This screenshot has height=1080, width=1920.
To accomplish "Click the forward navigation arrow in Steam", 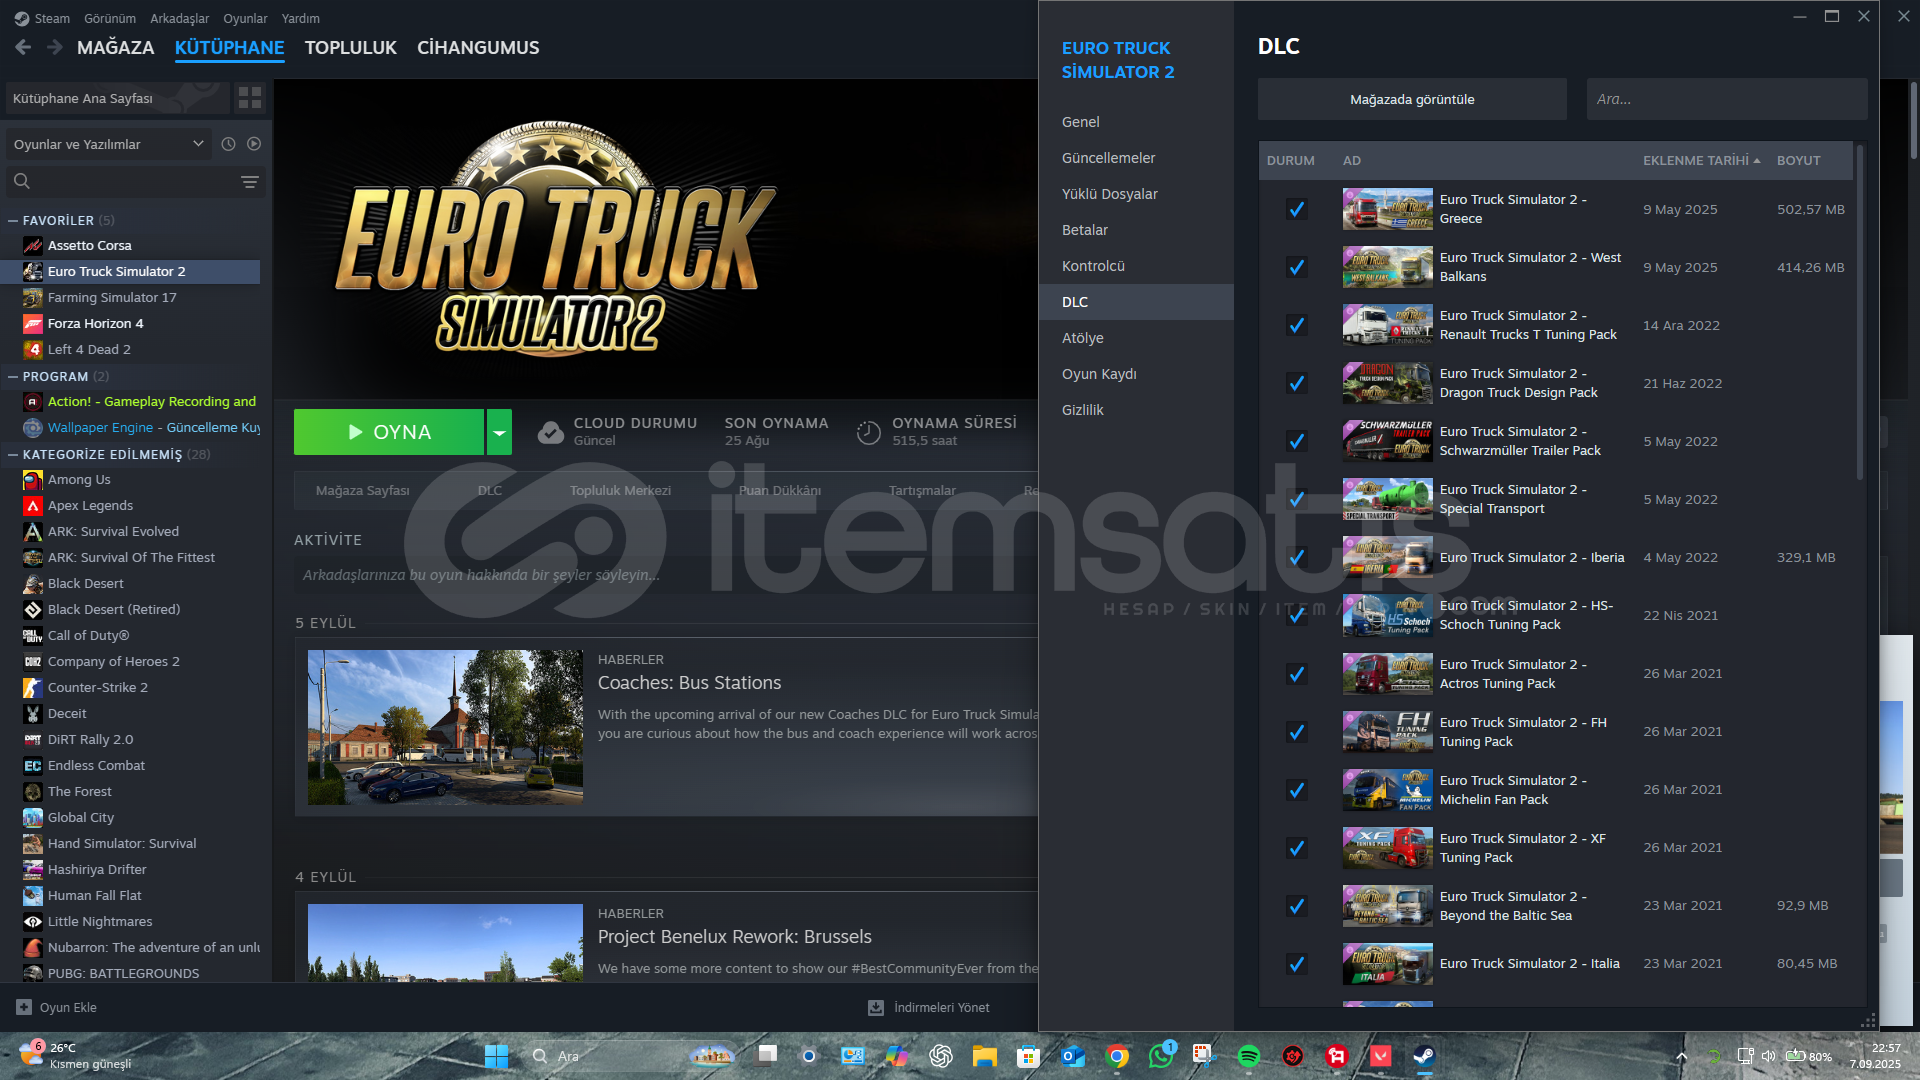I will [55, 47].
